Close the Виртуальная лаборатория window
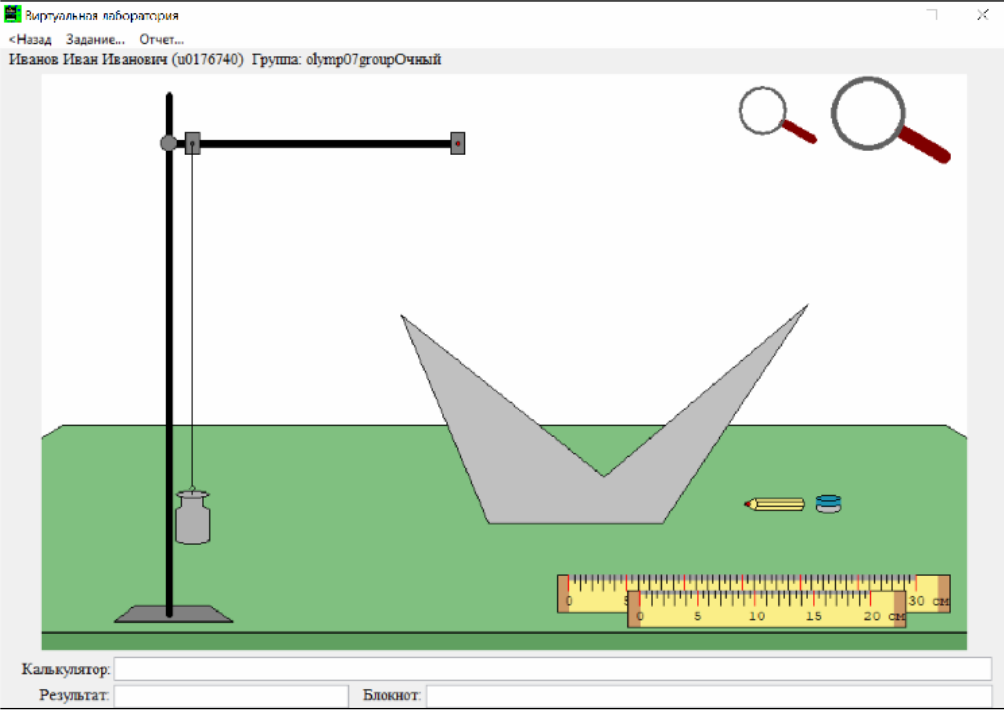This screenshot has width=1004, height=710. pyautogui.click(x=983, y=15)
